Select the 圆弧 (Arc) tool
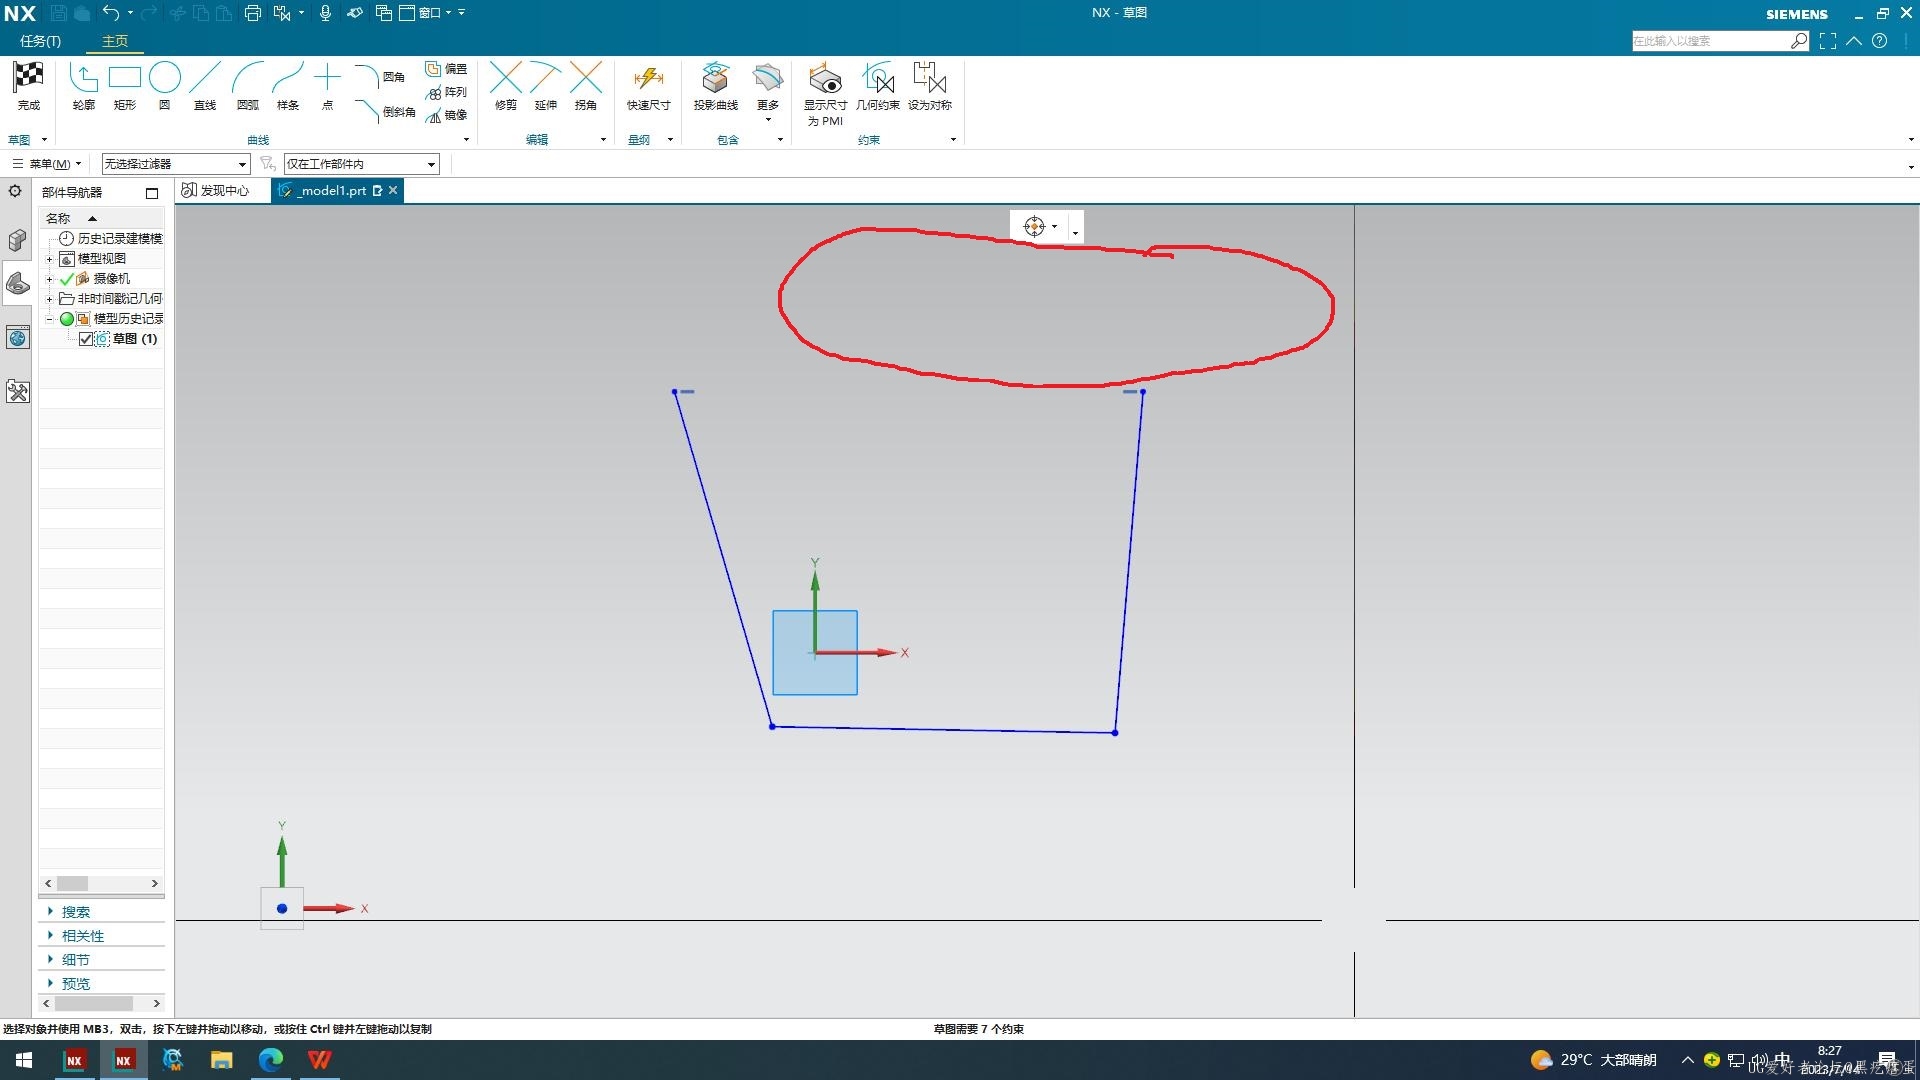The height and width of the screenshot is (1080, 1920). pos(247,86)
